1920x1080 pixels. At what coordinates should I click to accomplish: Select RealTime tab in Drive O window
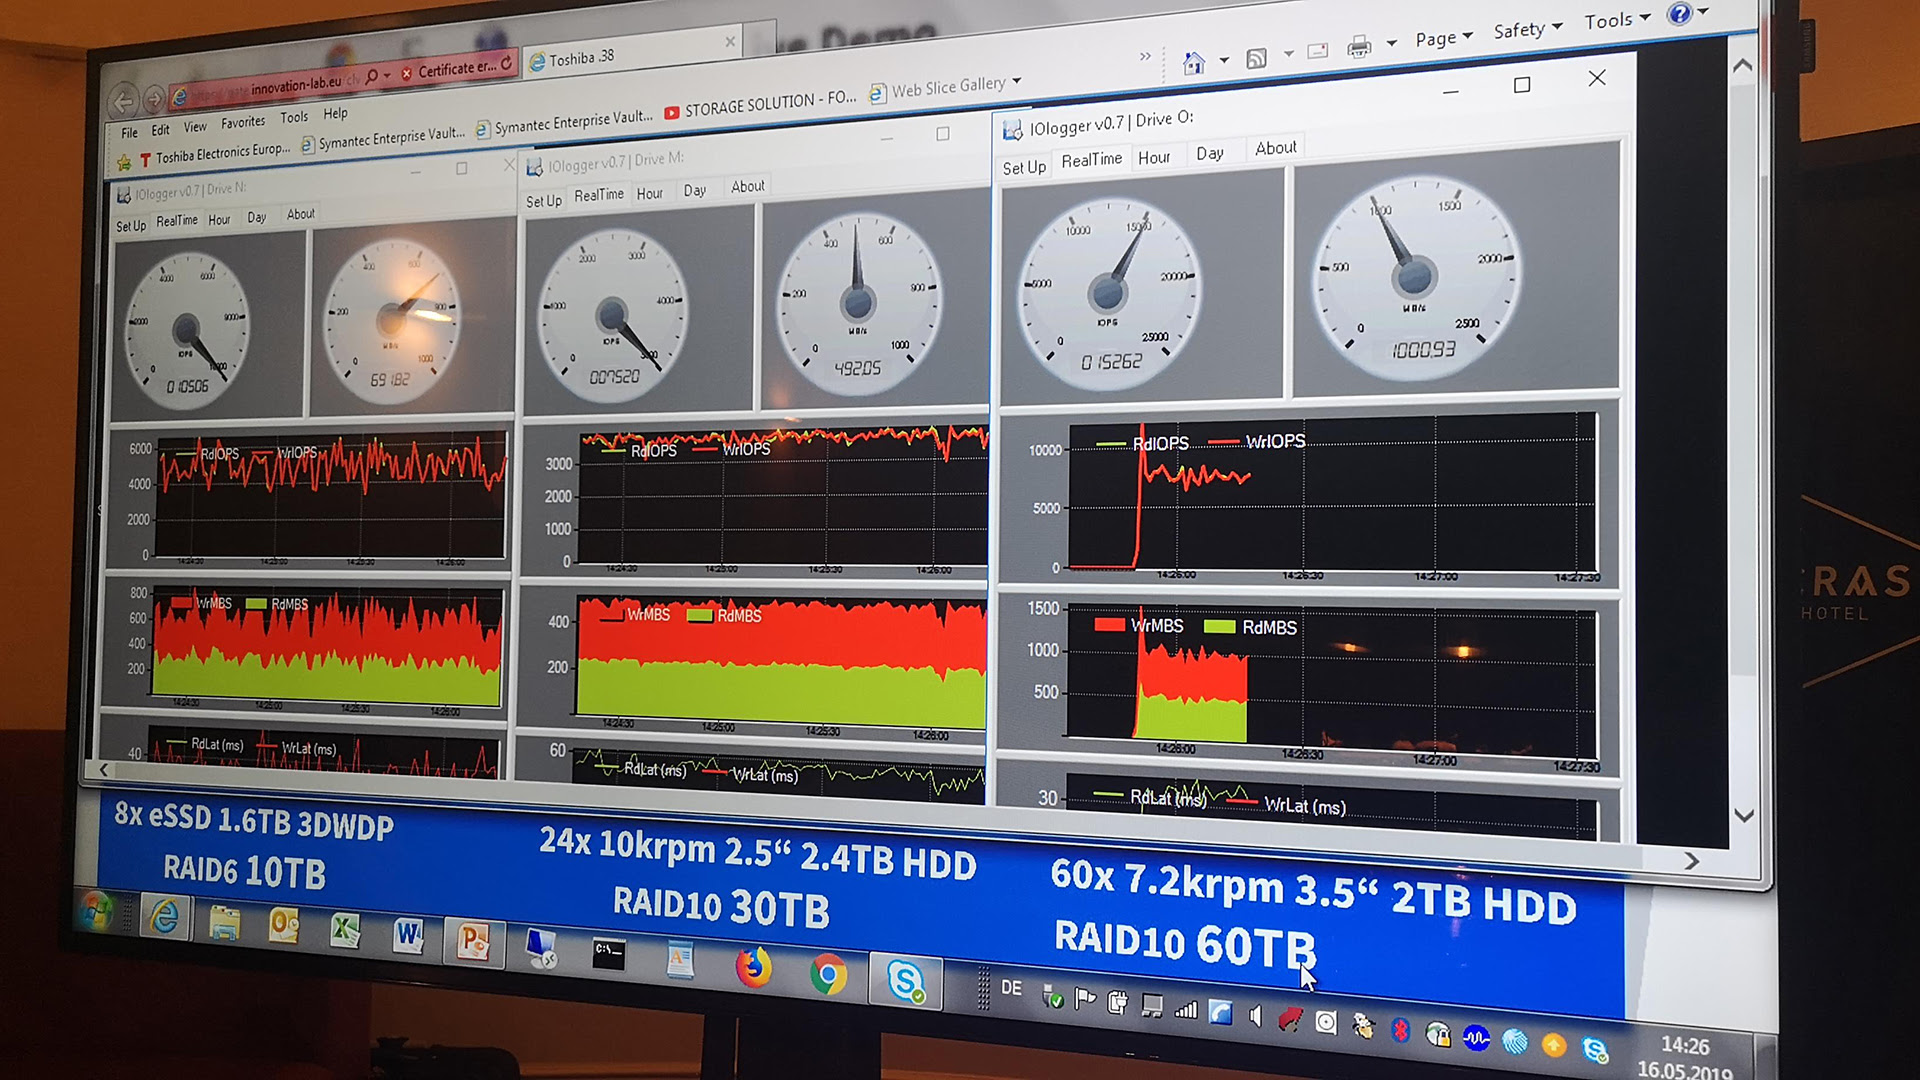pos(1091,160)
